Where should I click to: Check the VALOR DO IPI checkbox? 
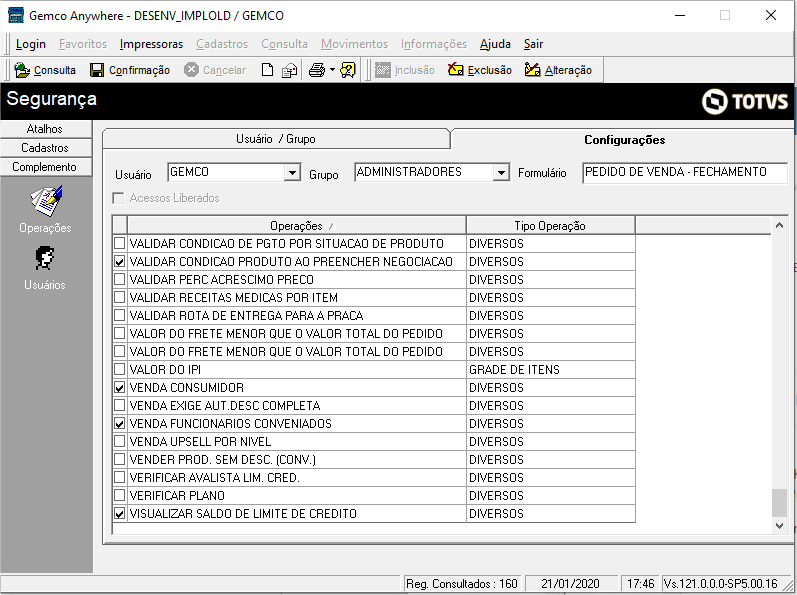click(x=119, y=369)
